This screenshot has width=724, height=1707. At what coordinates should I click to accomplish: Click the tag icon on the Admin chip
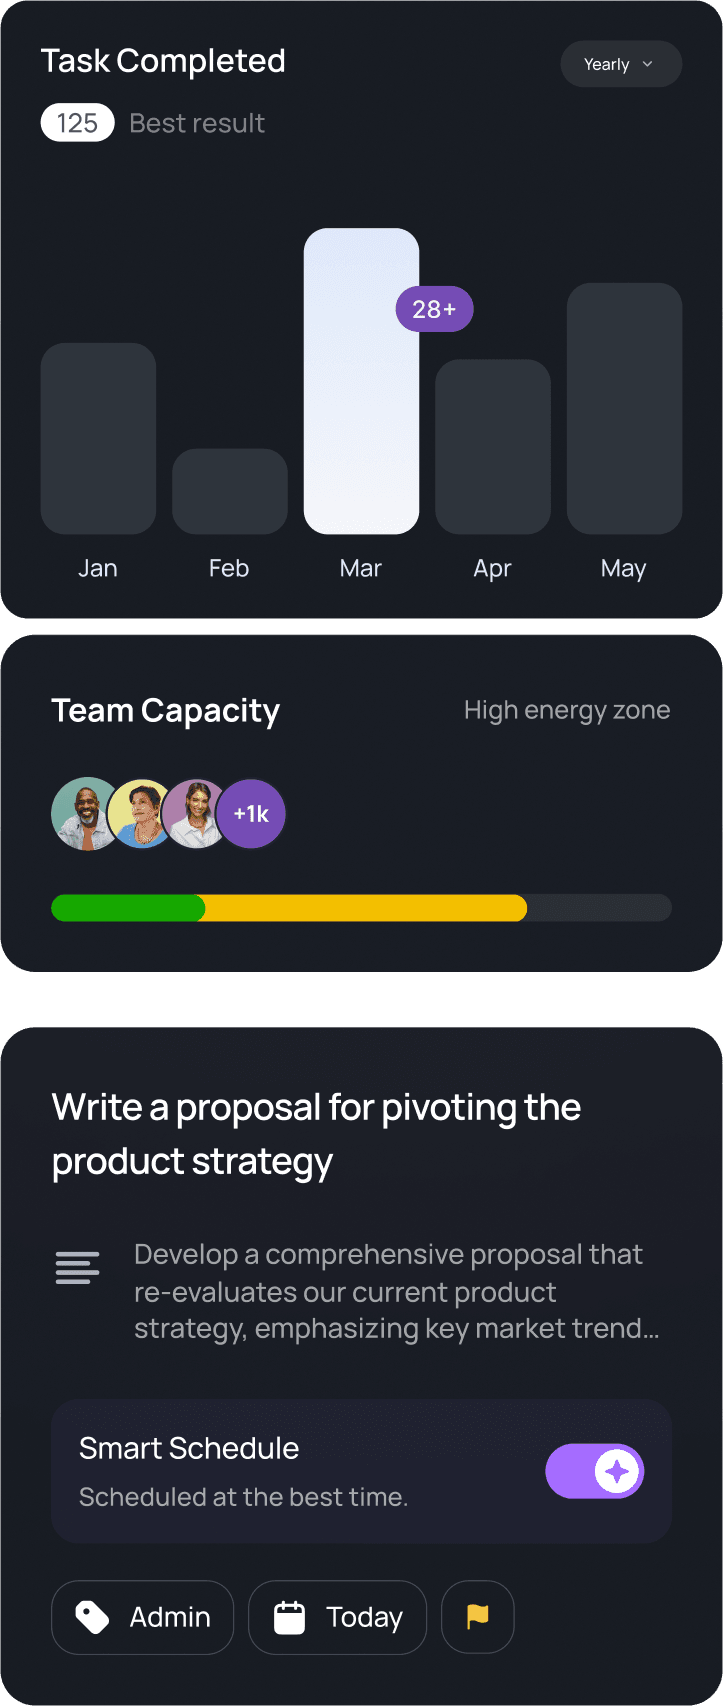pos(90,1617)
